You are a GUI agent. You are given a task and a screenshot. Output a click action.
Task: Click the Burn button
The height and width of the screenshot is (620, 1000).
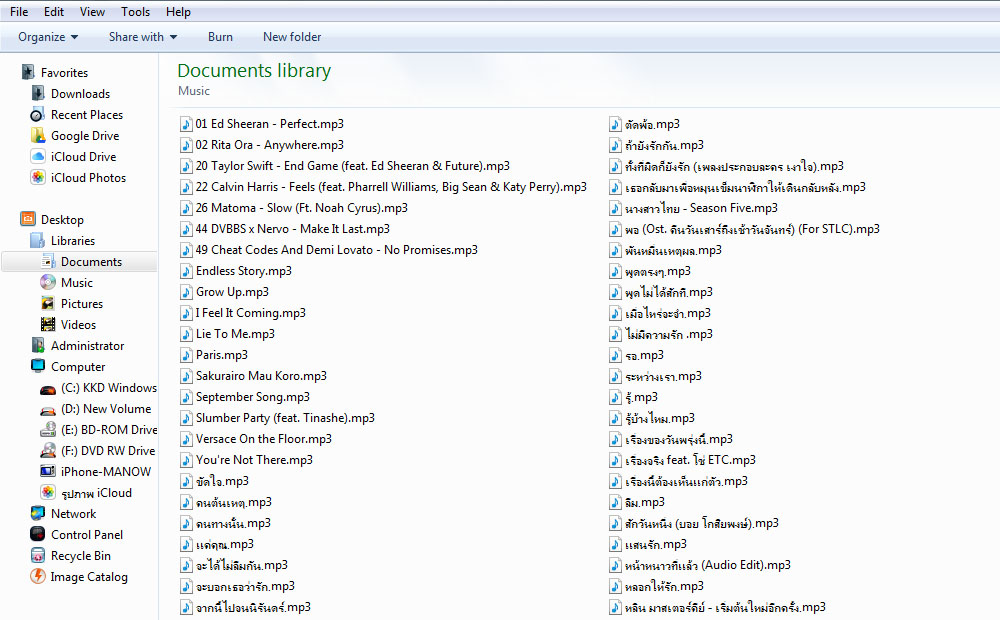point(220,37)
